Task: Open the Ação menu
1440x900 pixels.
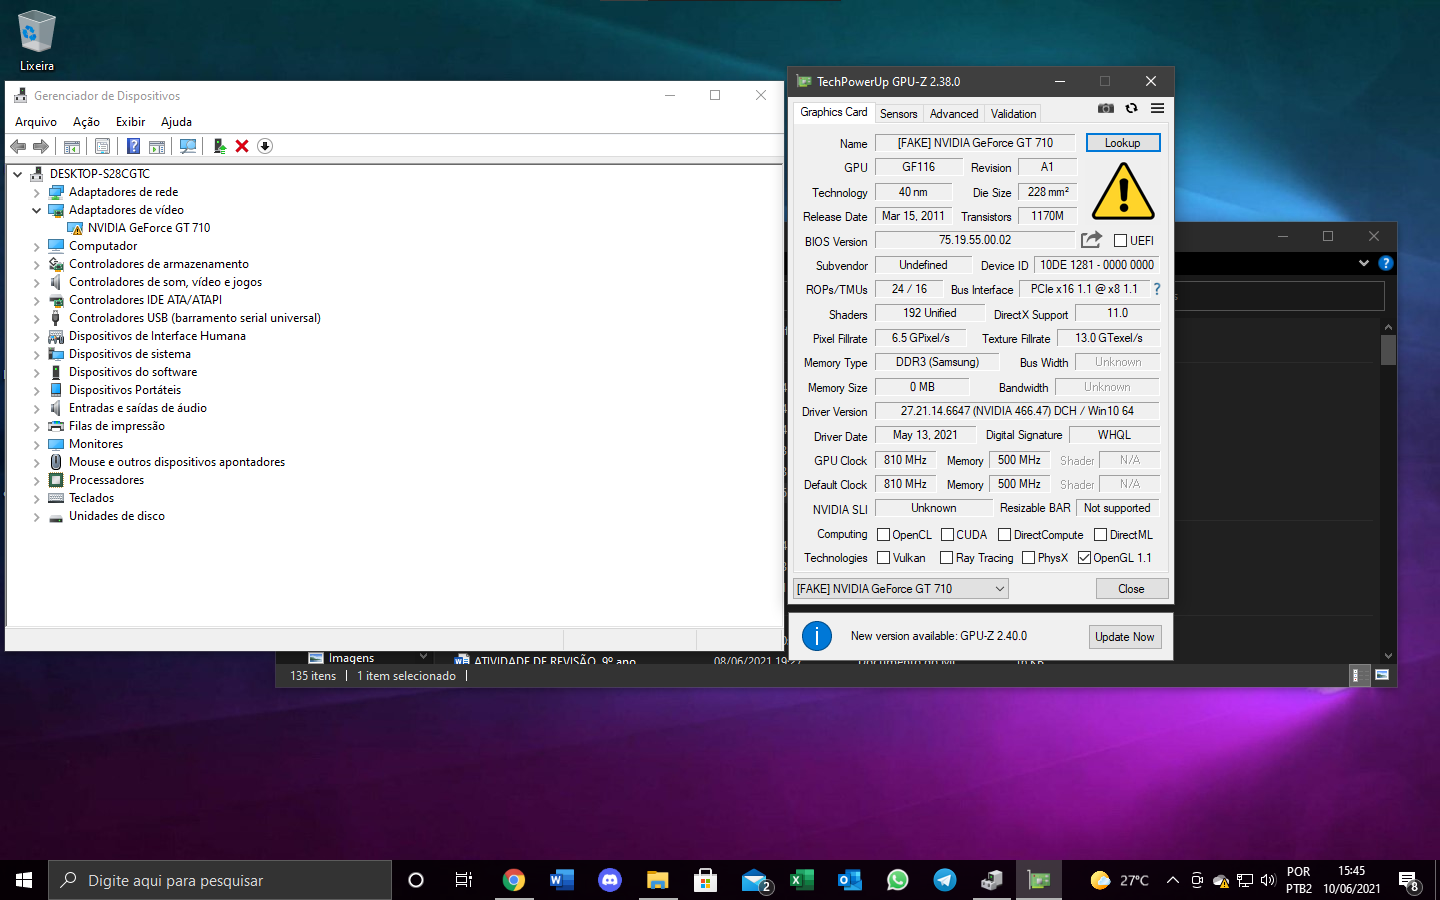Action: pos(86,122)
